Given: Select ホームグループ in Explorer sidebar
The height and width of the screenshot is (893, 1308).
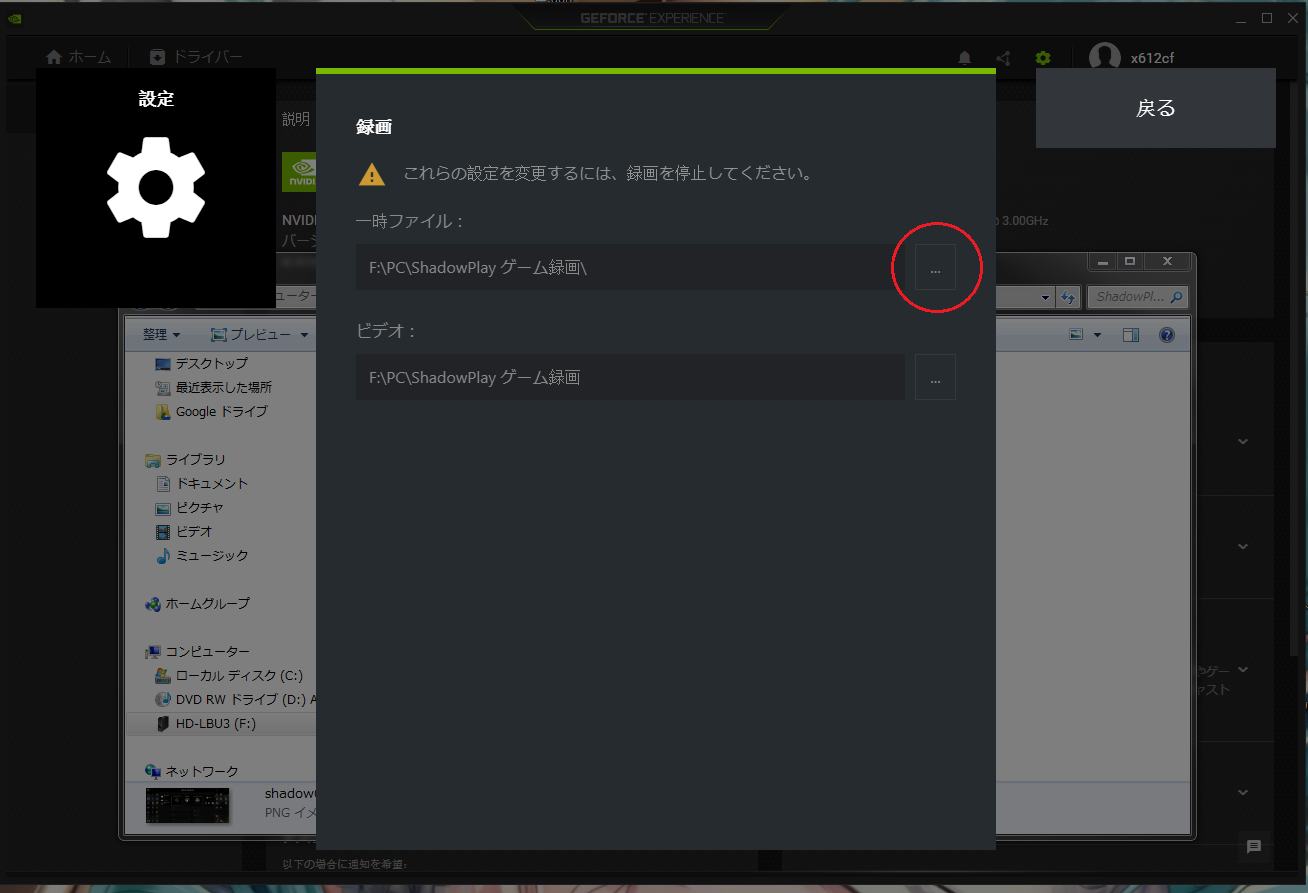Looking at the screenshot, I should click(x=198, y=603).
